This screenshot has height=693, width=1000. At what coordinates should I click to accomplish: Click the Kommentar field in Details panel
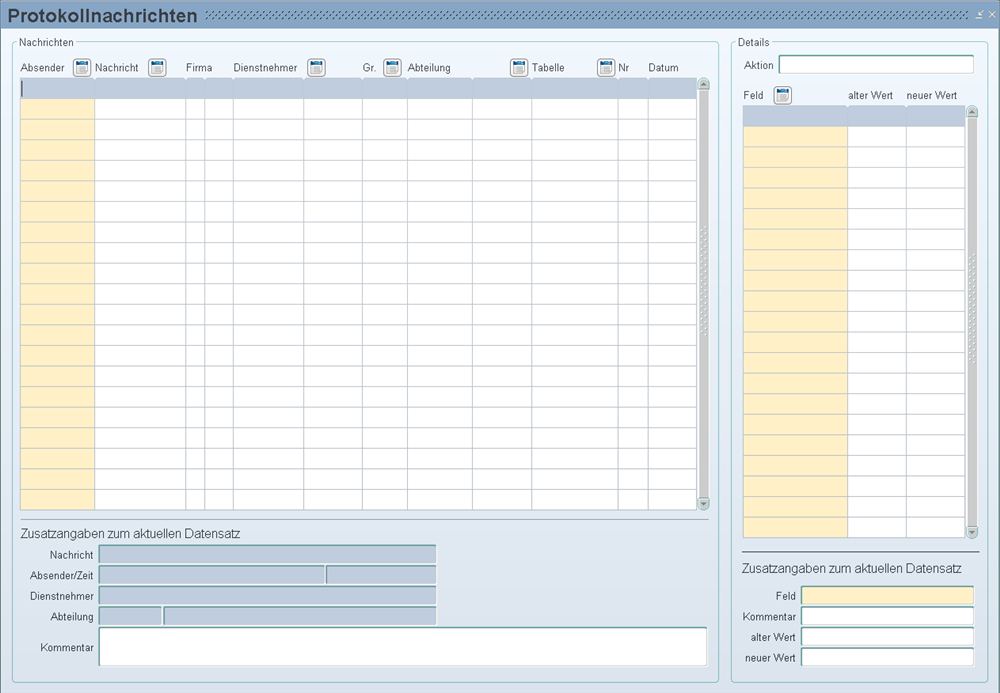pyautogui.click(x=887, y=616)
